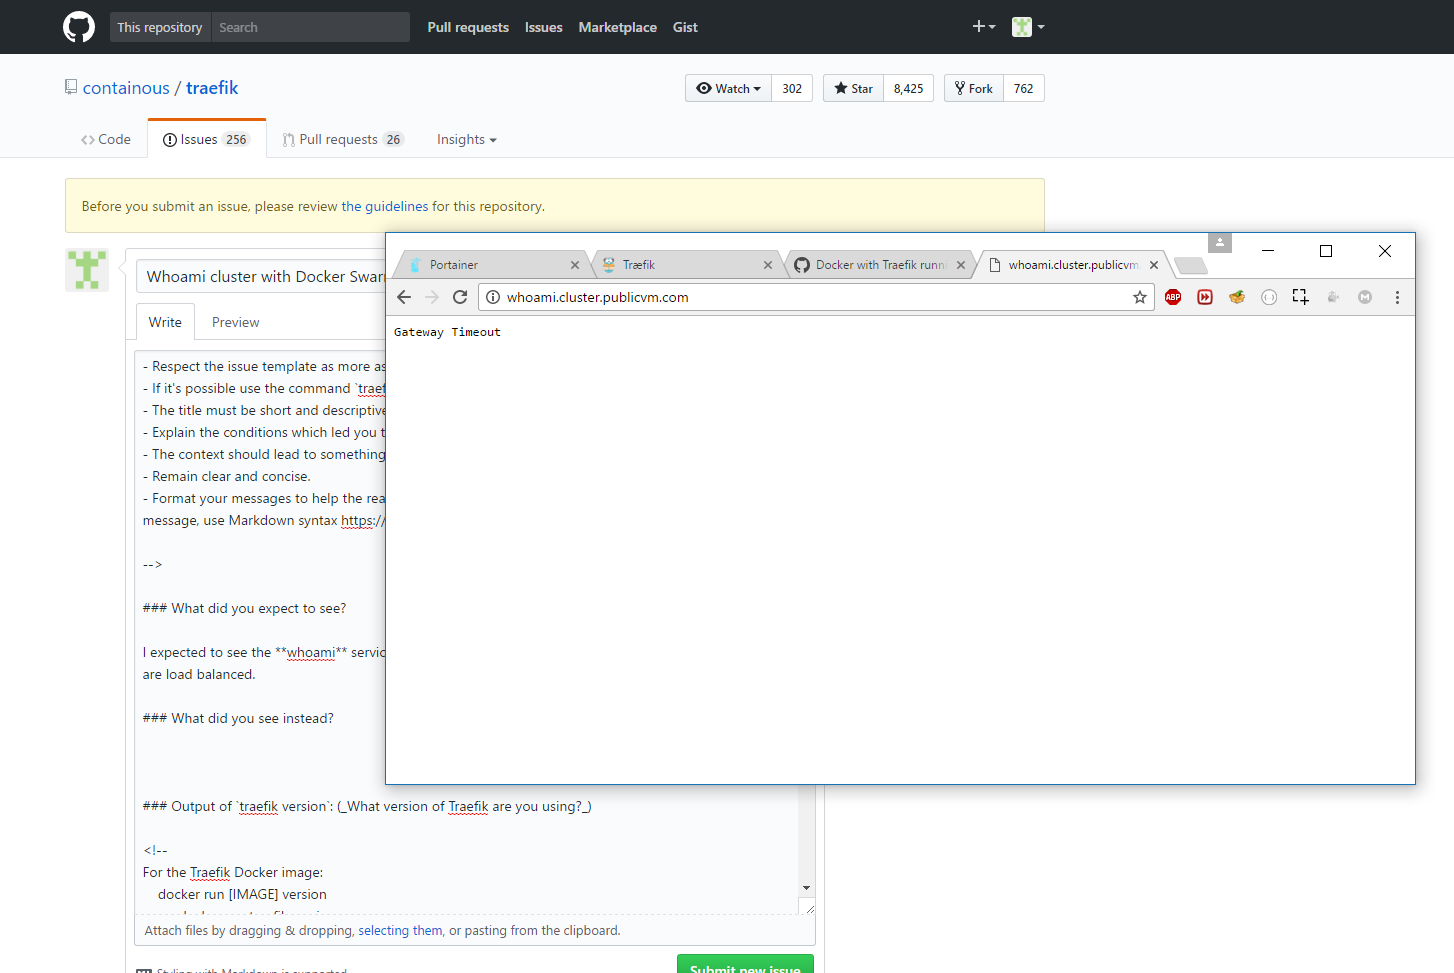Image resolution: width=1454 pixels, height=973 pixels.
Task: Open the new item plus dropdown
Action: click(983, 27)
